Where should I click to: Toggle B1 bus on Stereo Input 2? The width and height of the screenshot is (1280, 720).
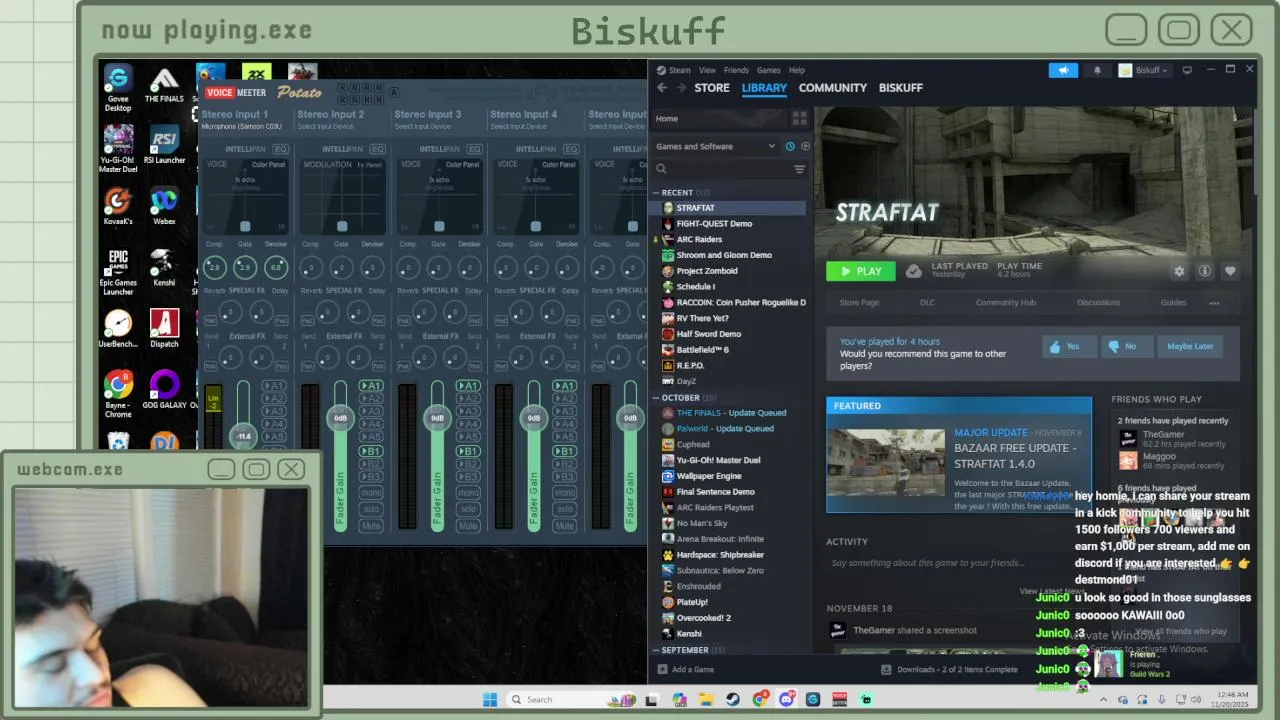pyautogui.click(x=371, y=451)
